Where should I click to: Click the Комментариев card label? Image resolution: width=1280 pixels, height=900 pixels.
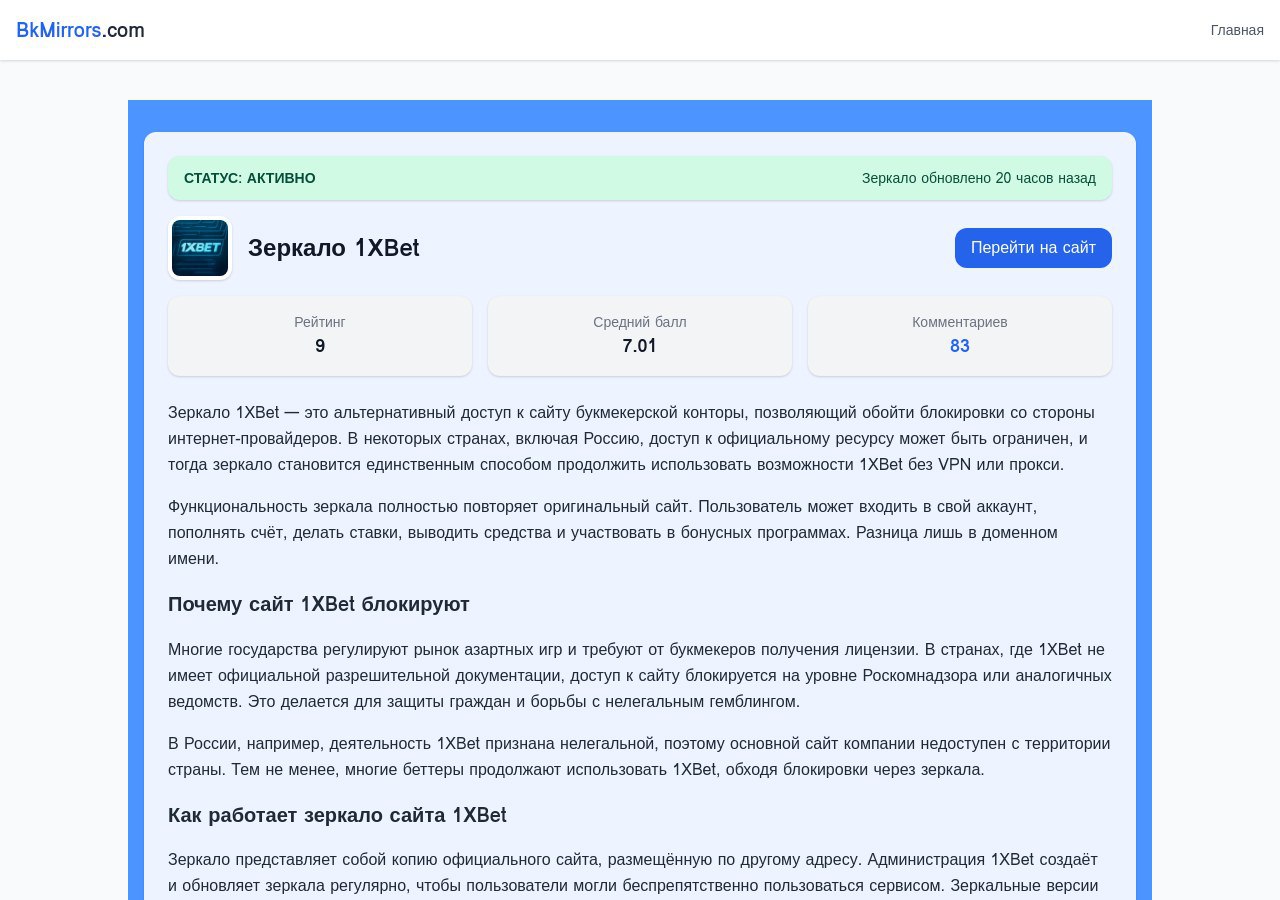960,322
